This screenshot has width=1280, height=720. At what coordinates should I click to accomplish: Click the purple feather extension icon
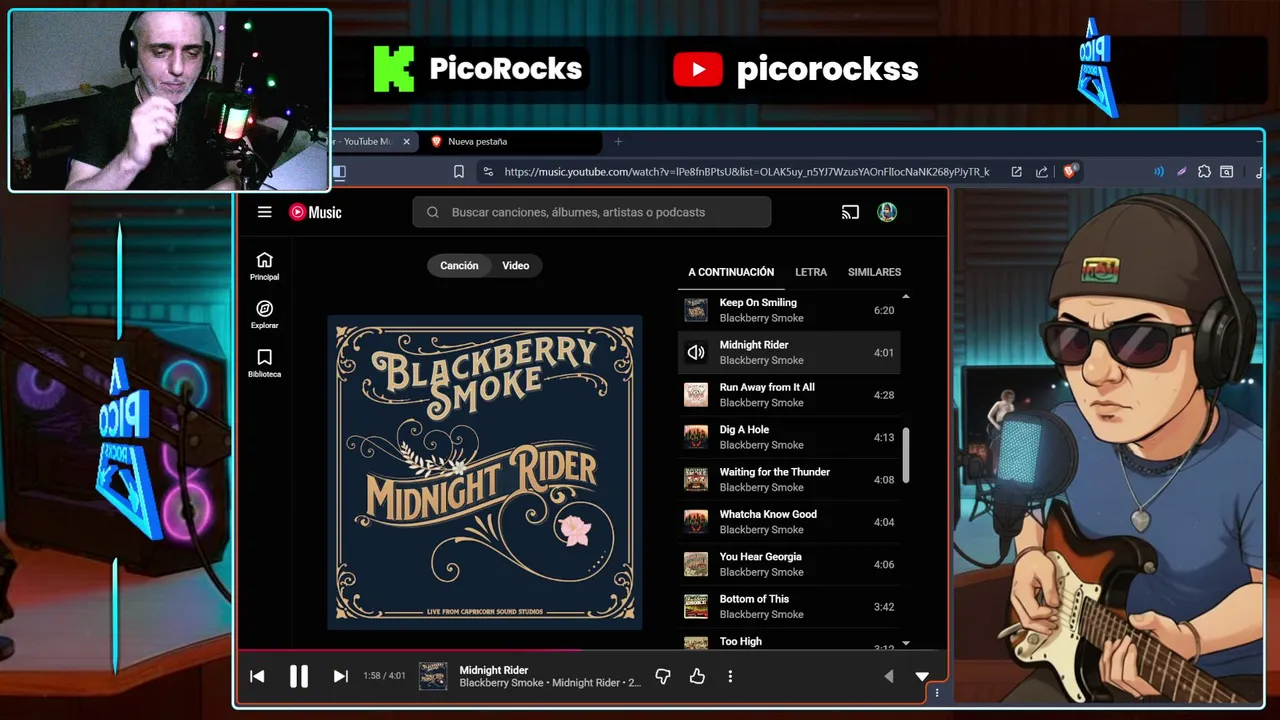point(1181,172)
